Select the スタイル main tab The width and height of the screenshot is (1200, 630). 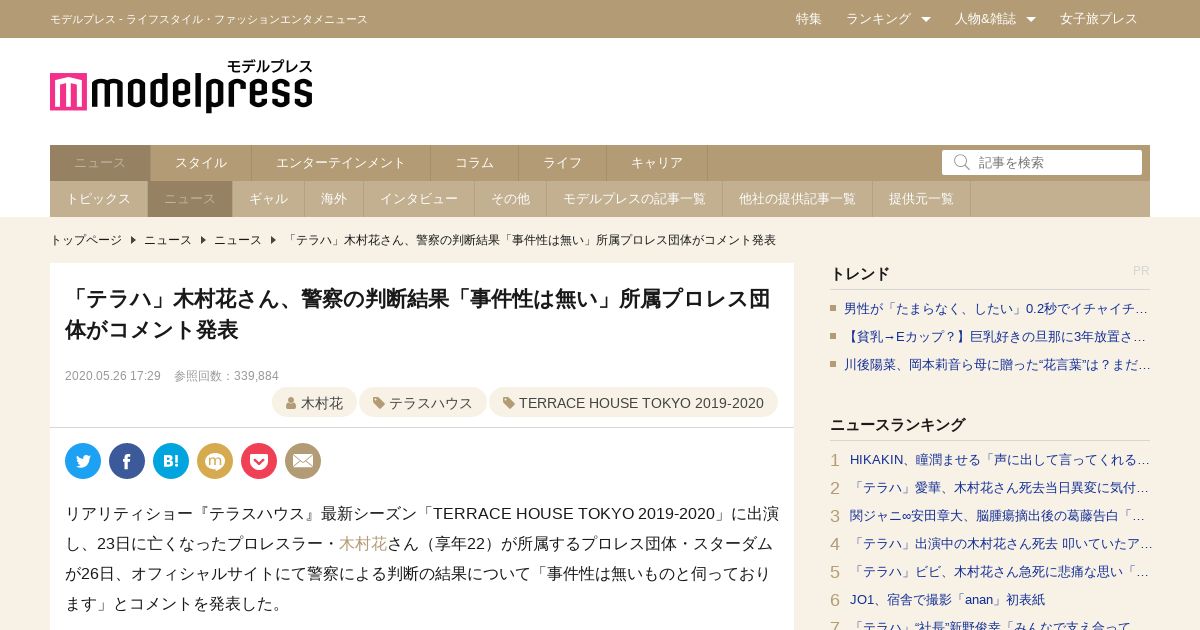point(201,163)
